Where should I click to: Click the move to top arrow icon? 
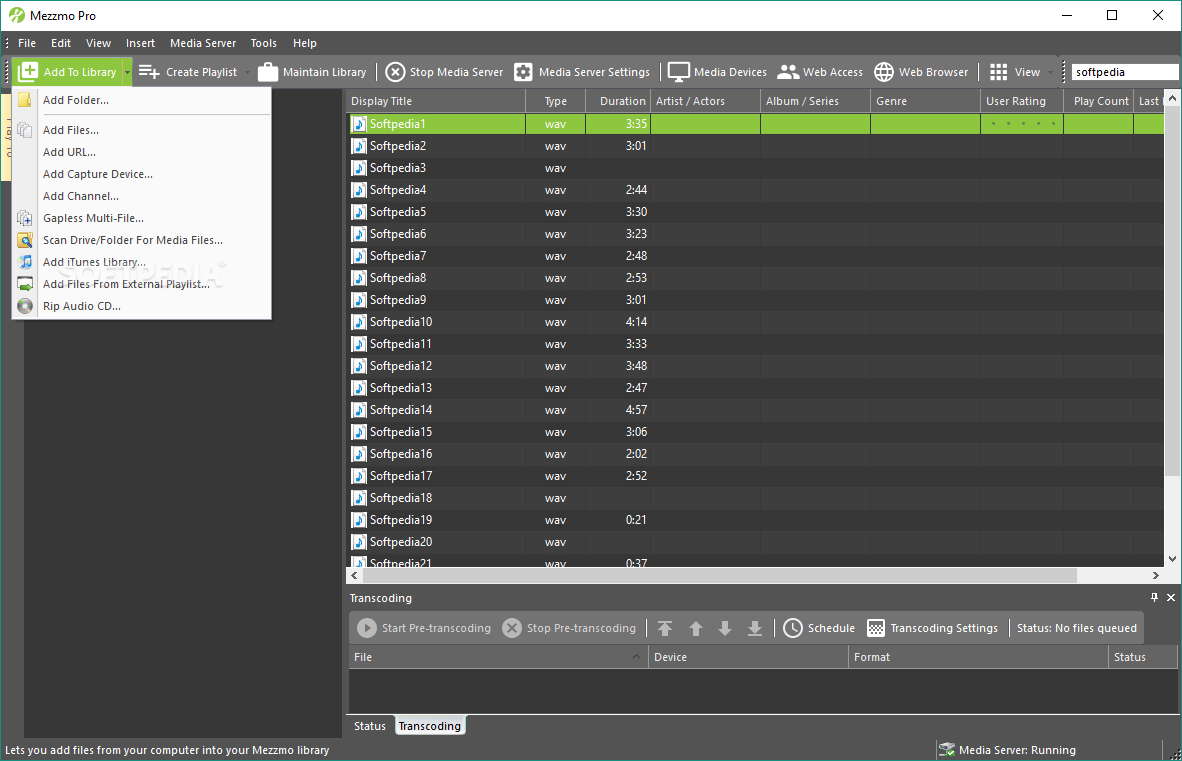pos(665,628)
